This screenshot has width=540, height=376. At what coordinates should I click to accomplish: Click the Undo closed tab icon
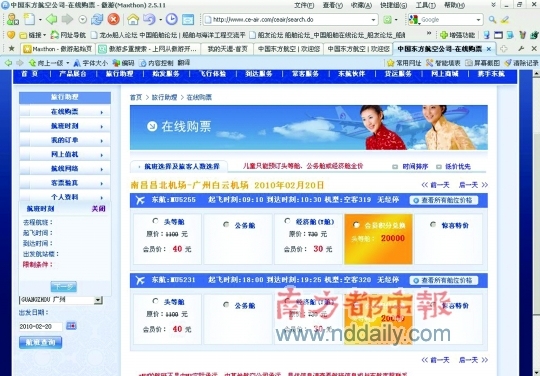149,19
